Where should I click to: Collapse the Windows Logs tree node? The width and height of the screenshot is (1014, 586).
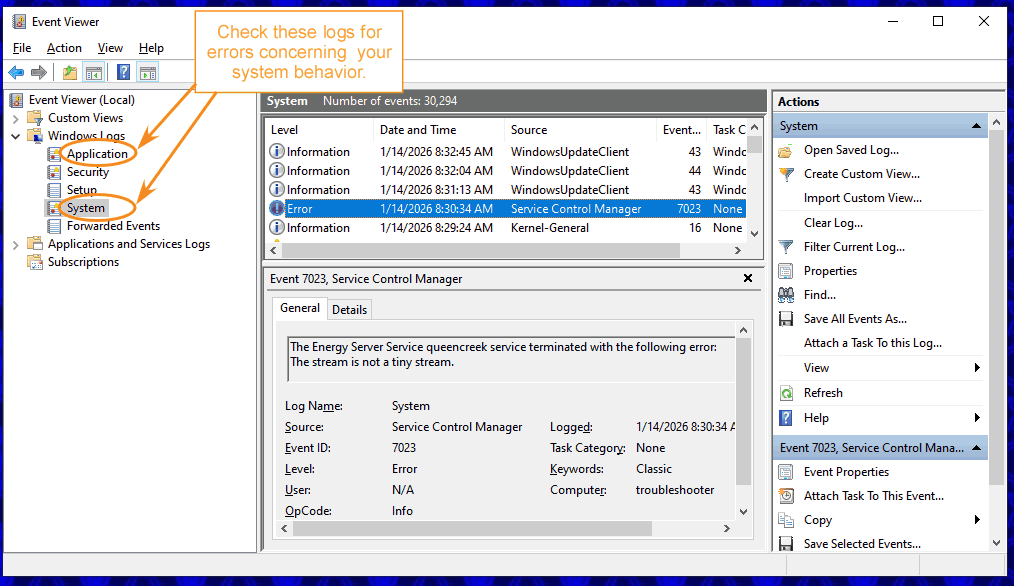coord(16,136)
